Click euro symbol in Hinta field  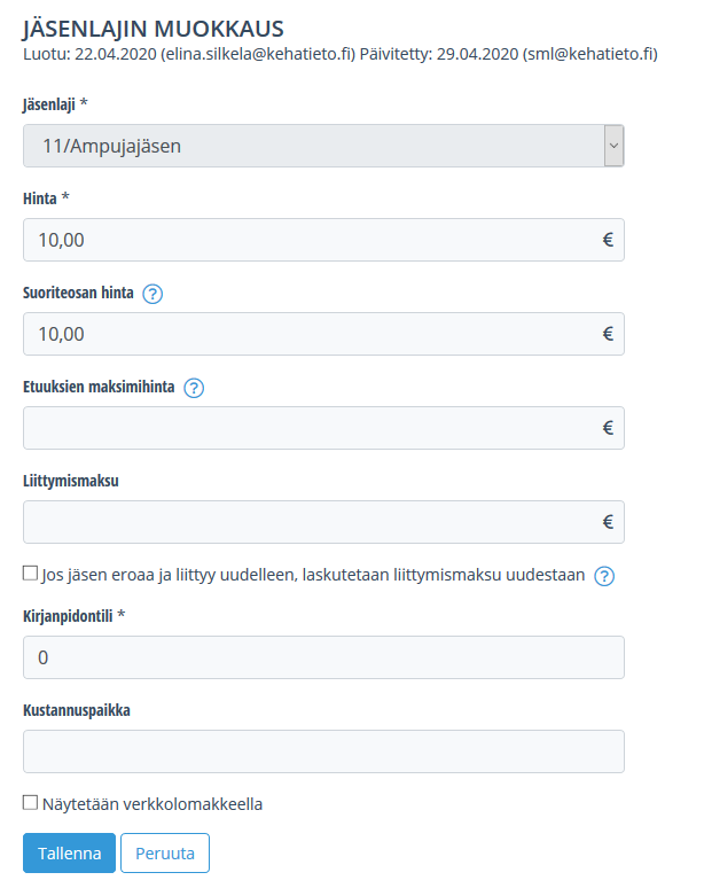click(607, 240)
